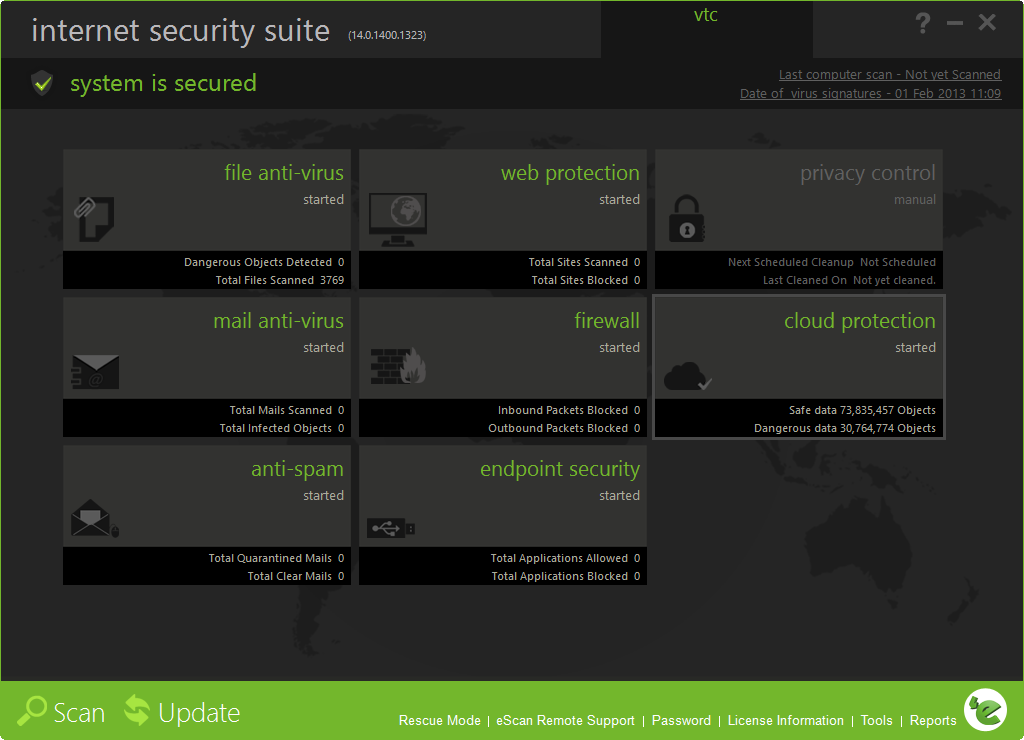Open License Information link
The image size is (1024, 740).
coord(785,720)
